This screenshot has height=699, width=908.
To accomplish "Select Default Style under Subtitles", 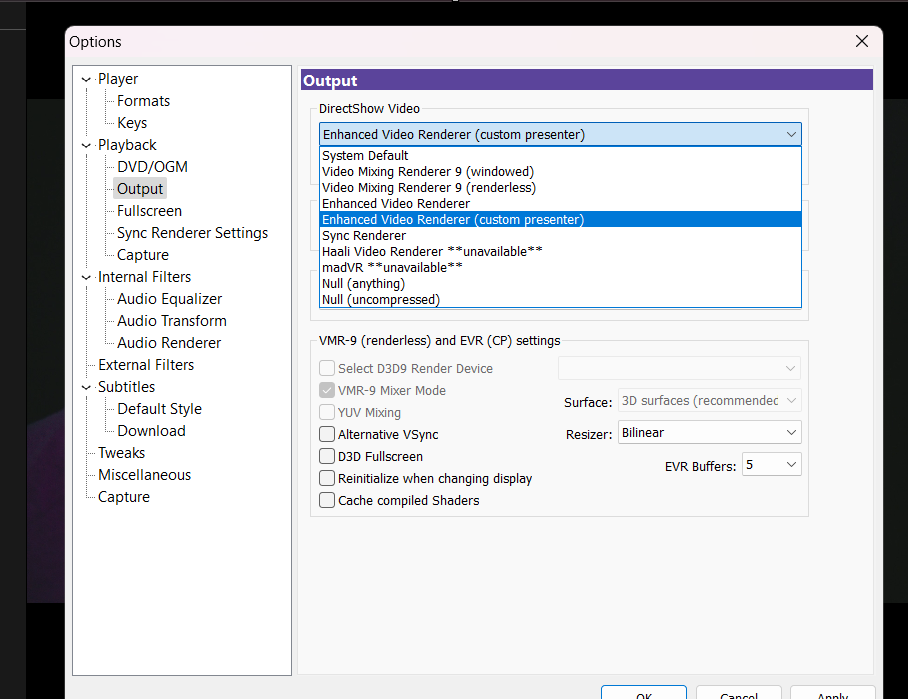I will tap(159, 409).
